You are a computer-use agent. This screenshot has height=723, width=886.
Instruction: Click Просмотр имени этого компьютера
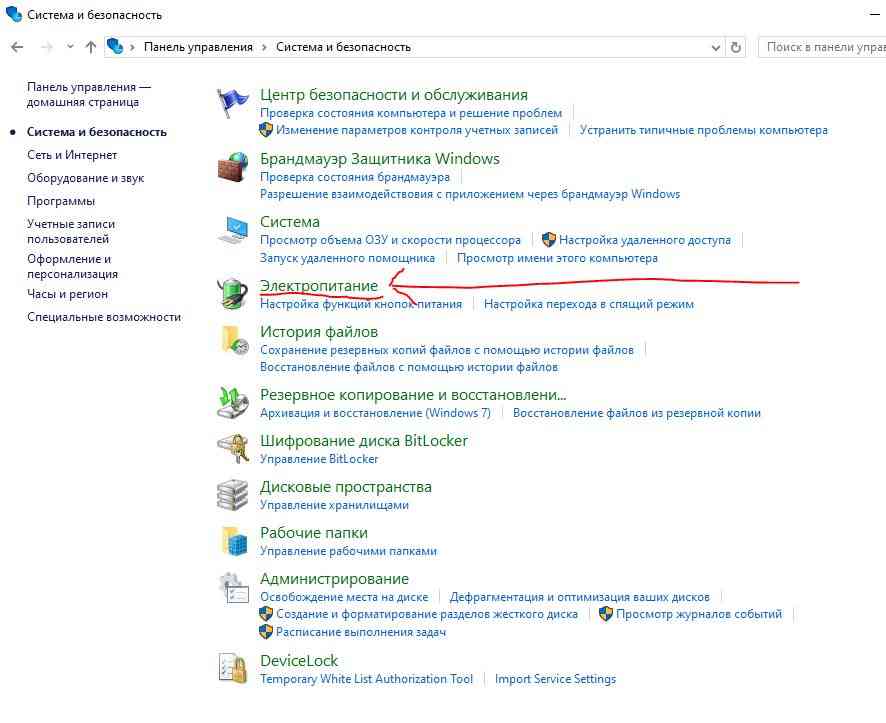pos(557,258)
